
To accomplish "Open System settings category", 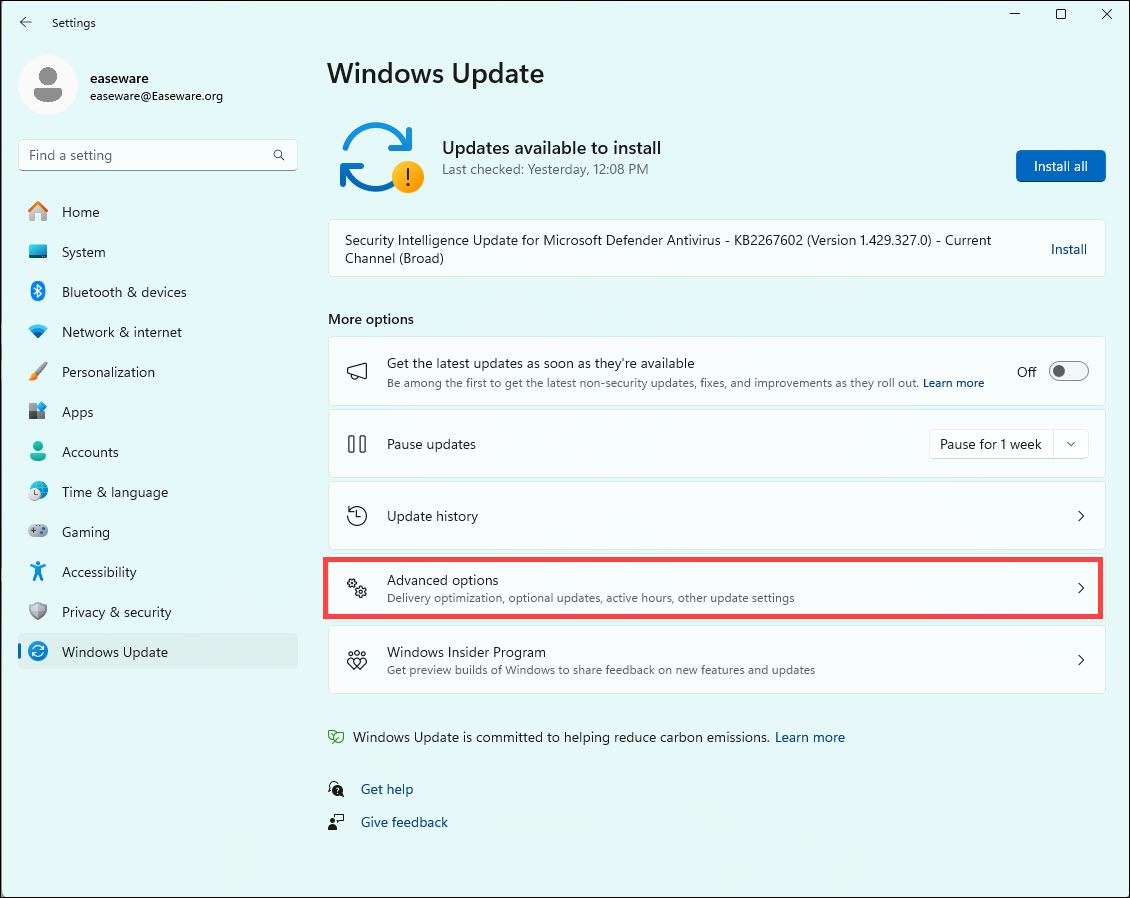I will (x=158, y=252).
